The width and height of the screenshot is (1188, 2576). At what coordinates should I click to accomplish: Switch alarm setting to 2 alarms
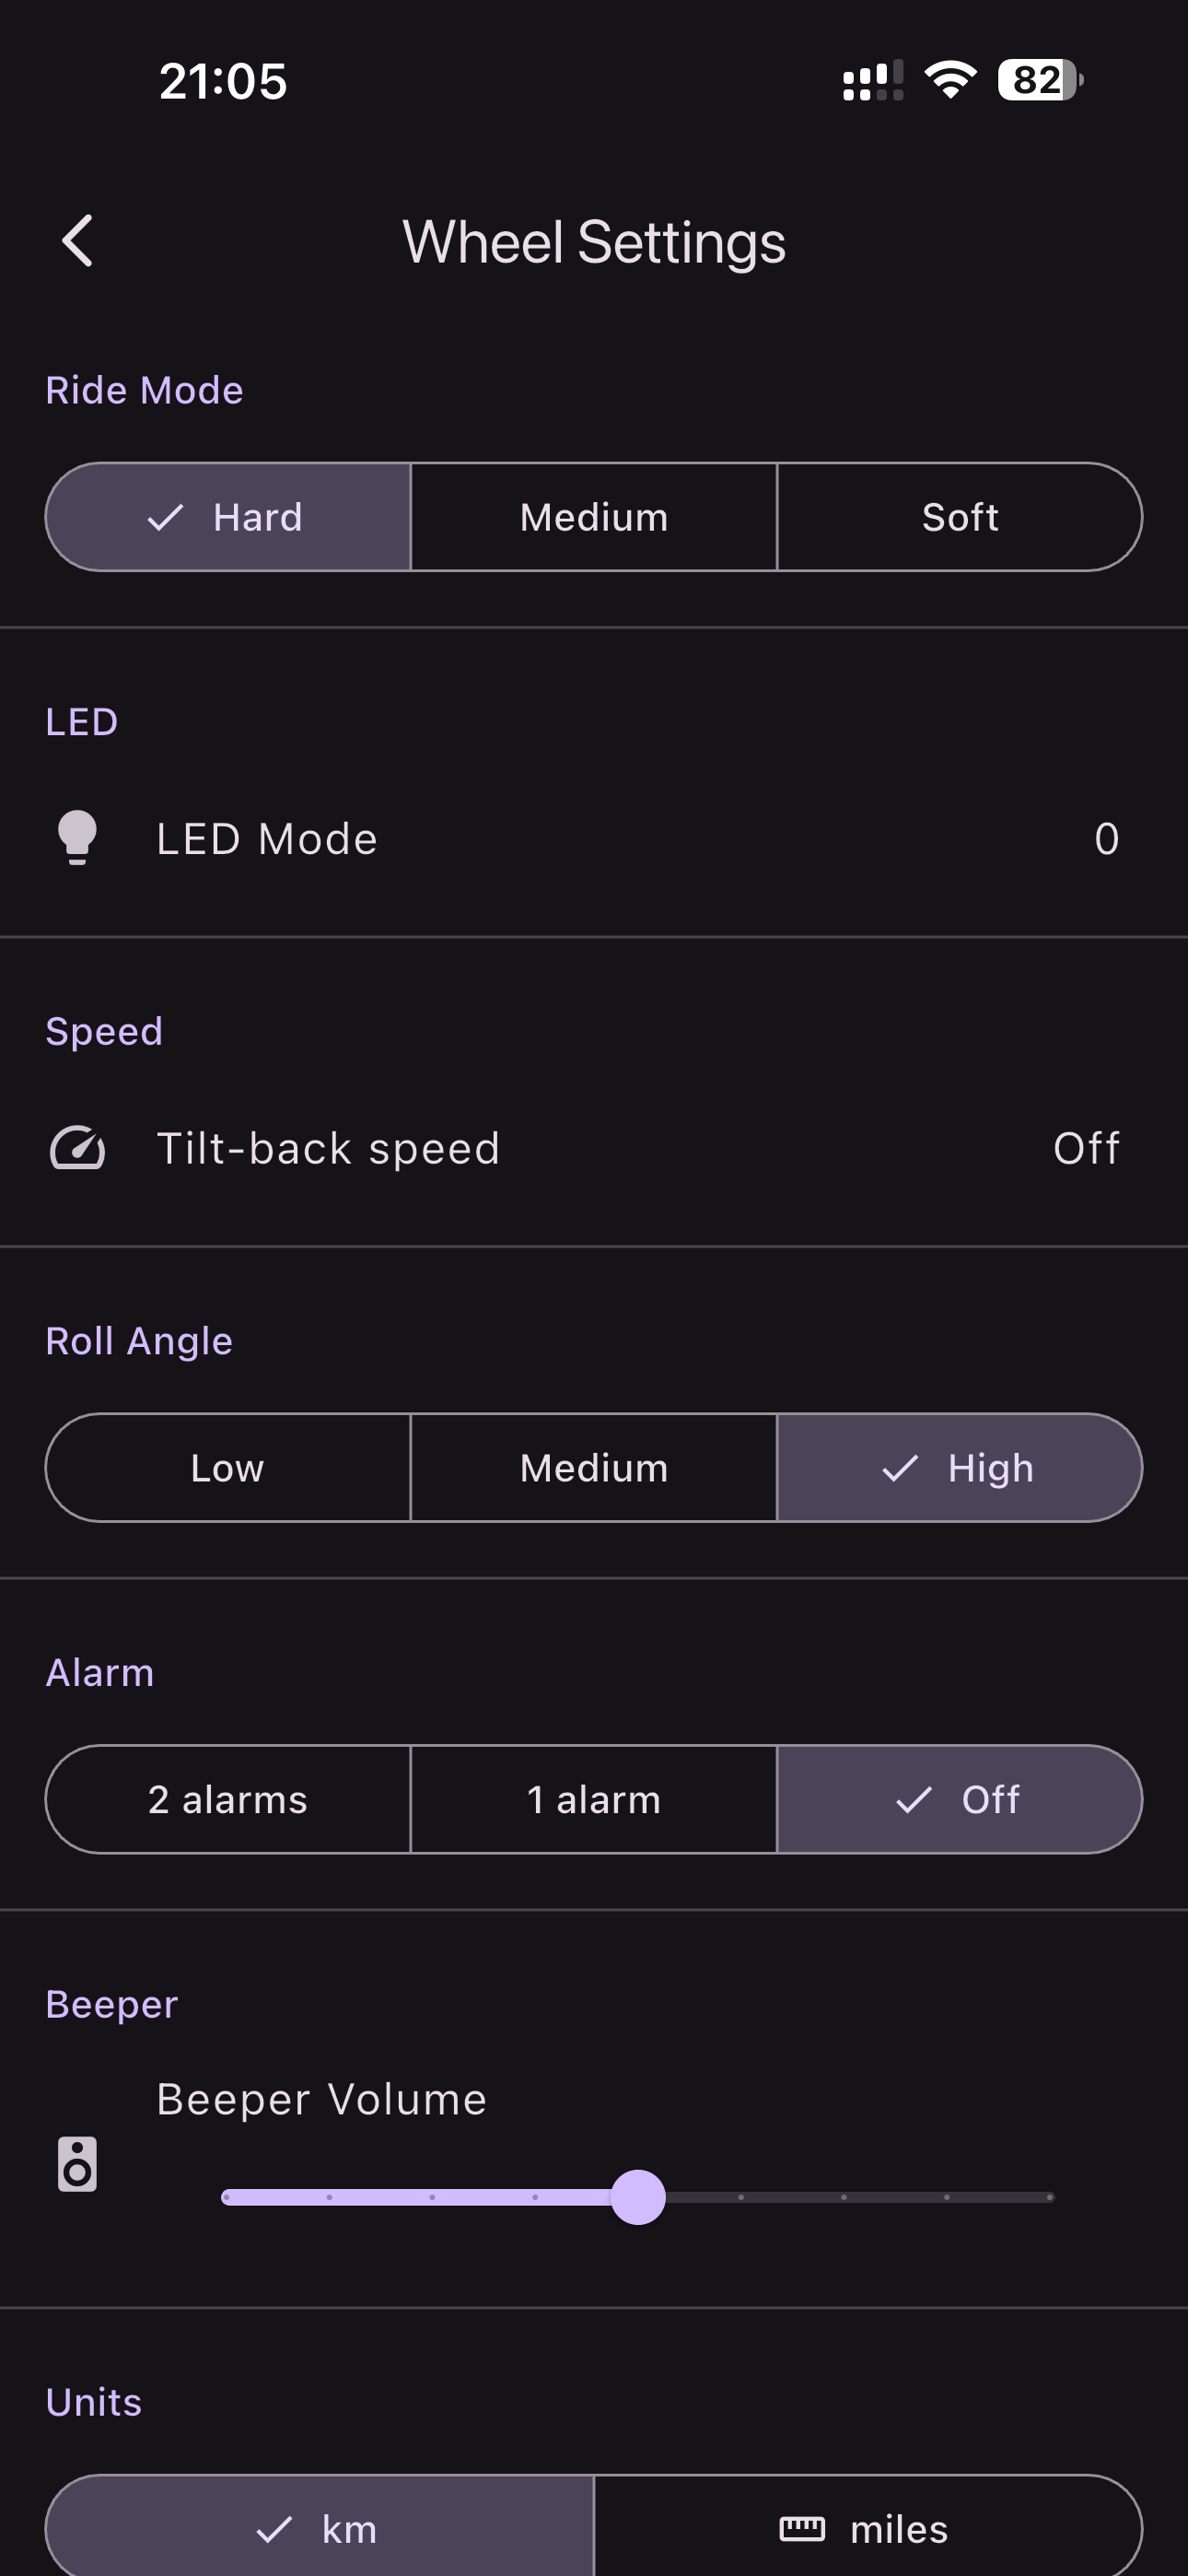point(228,1799)
